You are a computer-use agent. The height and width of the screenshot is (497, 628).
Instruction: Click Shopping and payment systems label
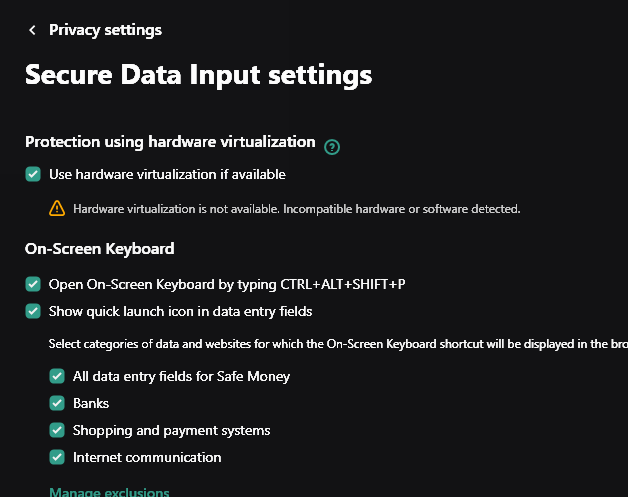(171, 431)
